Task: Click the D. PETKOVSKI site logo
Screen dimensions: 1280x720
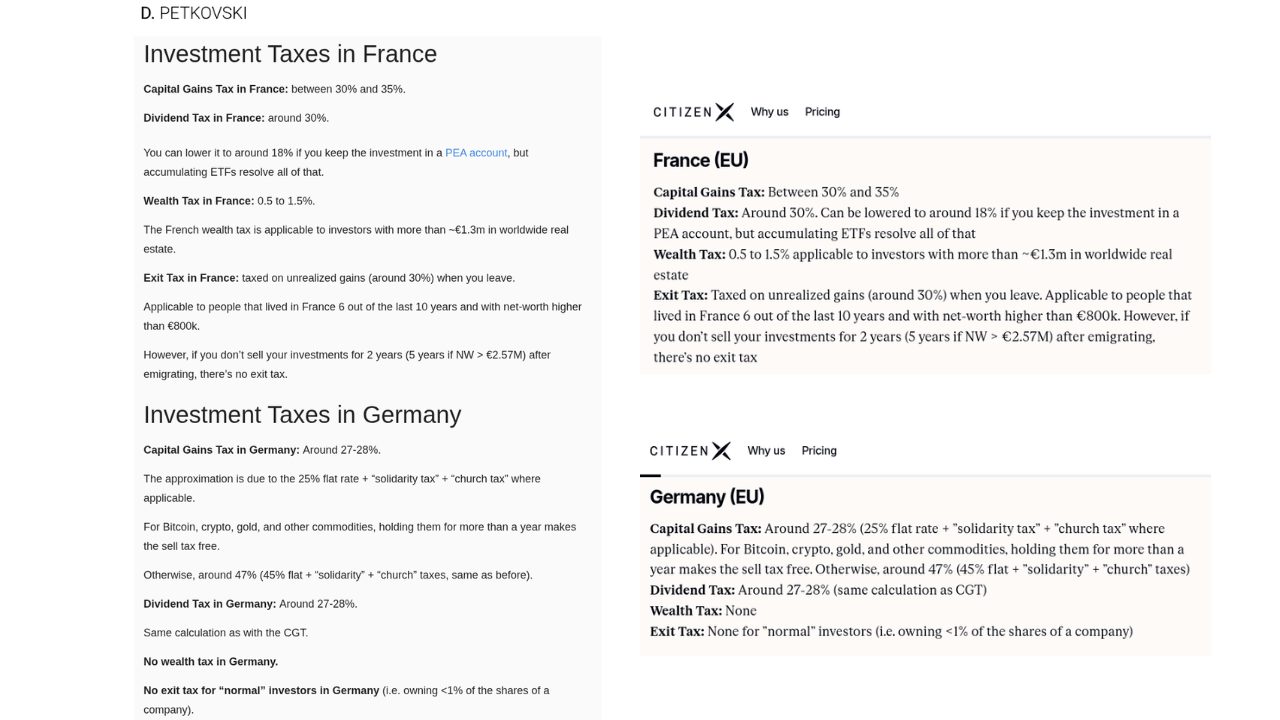Action: (x=193, y=13)
